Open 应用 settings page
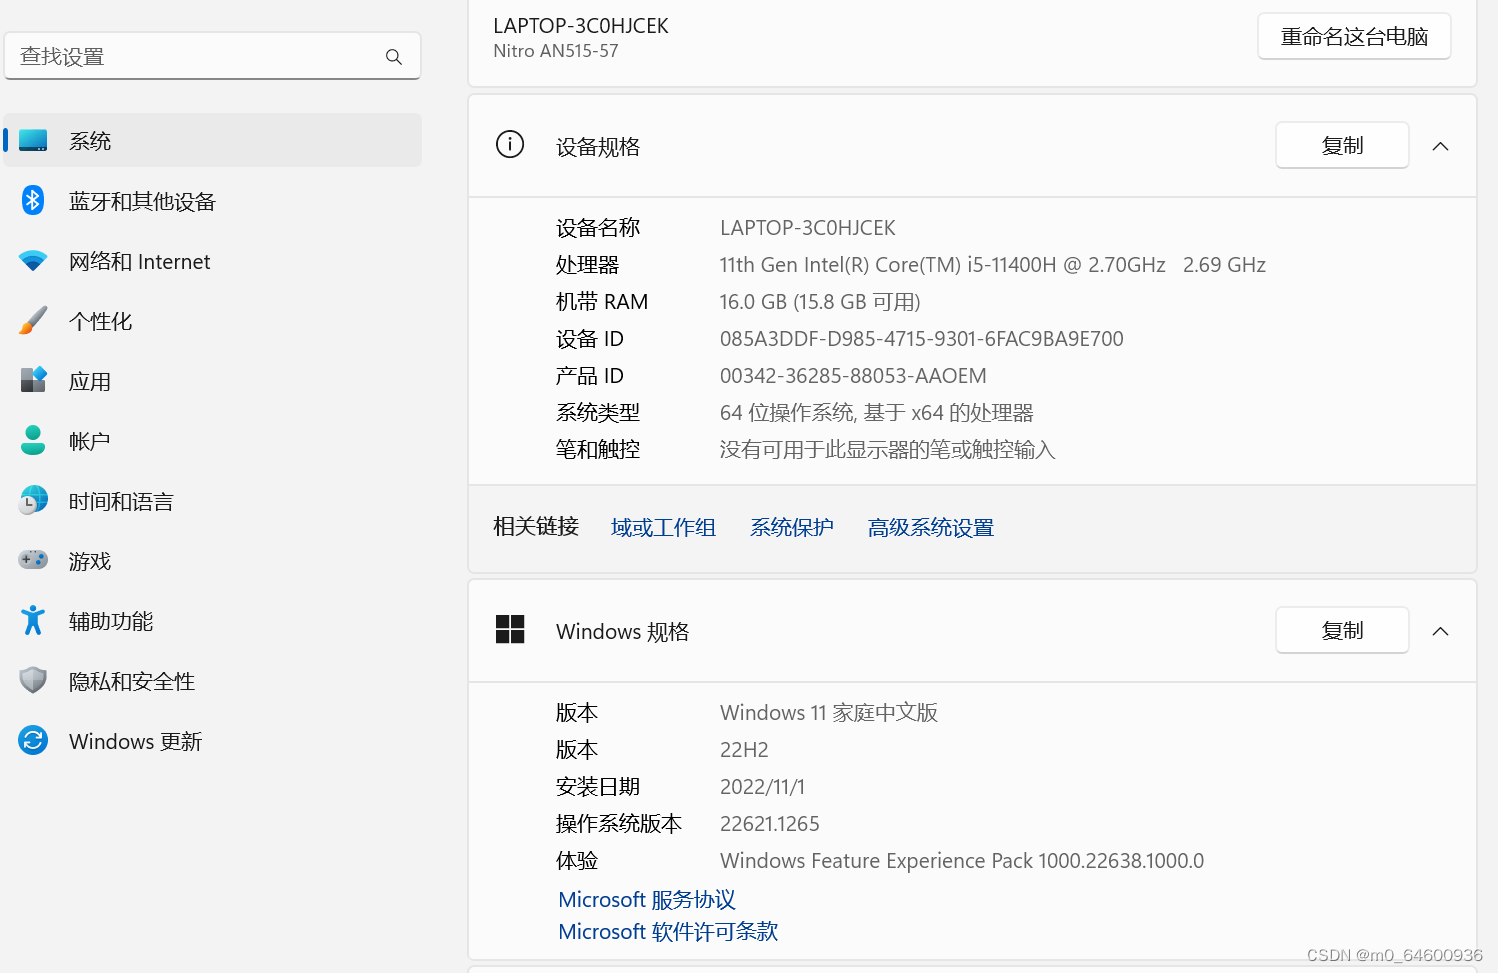The height and width of the screenshot is (973, 1498). 213,380
